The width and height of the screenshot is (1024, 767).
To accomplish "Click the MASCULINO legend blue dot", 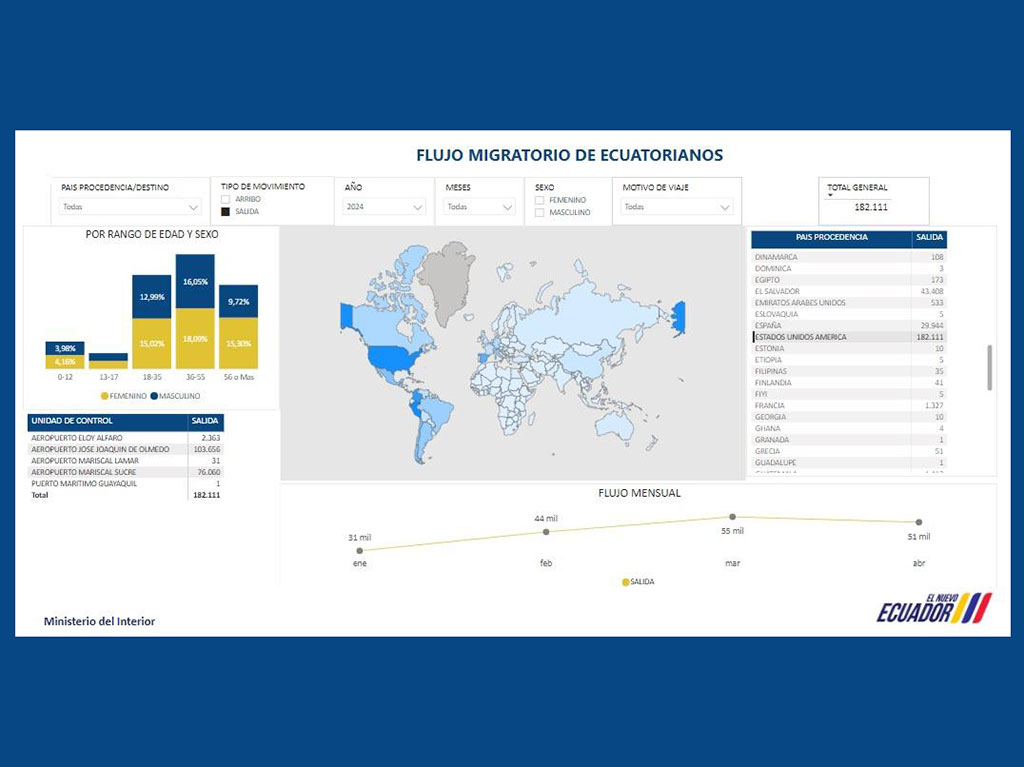I will [154, 396].
